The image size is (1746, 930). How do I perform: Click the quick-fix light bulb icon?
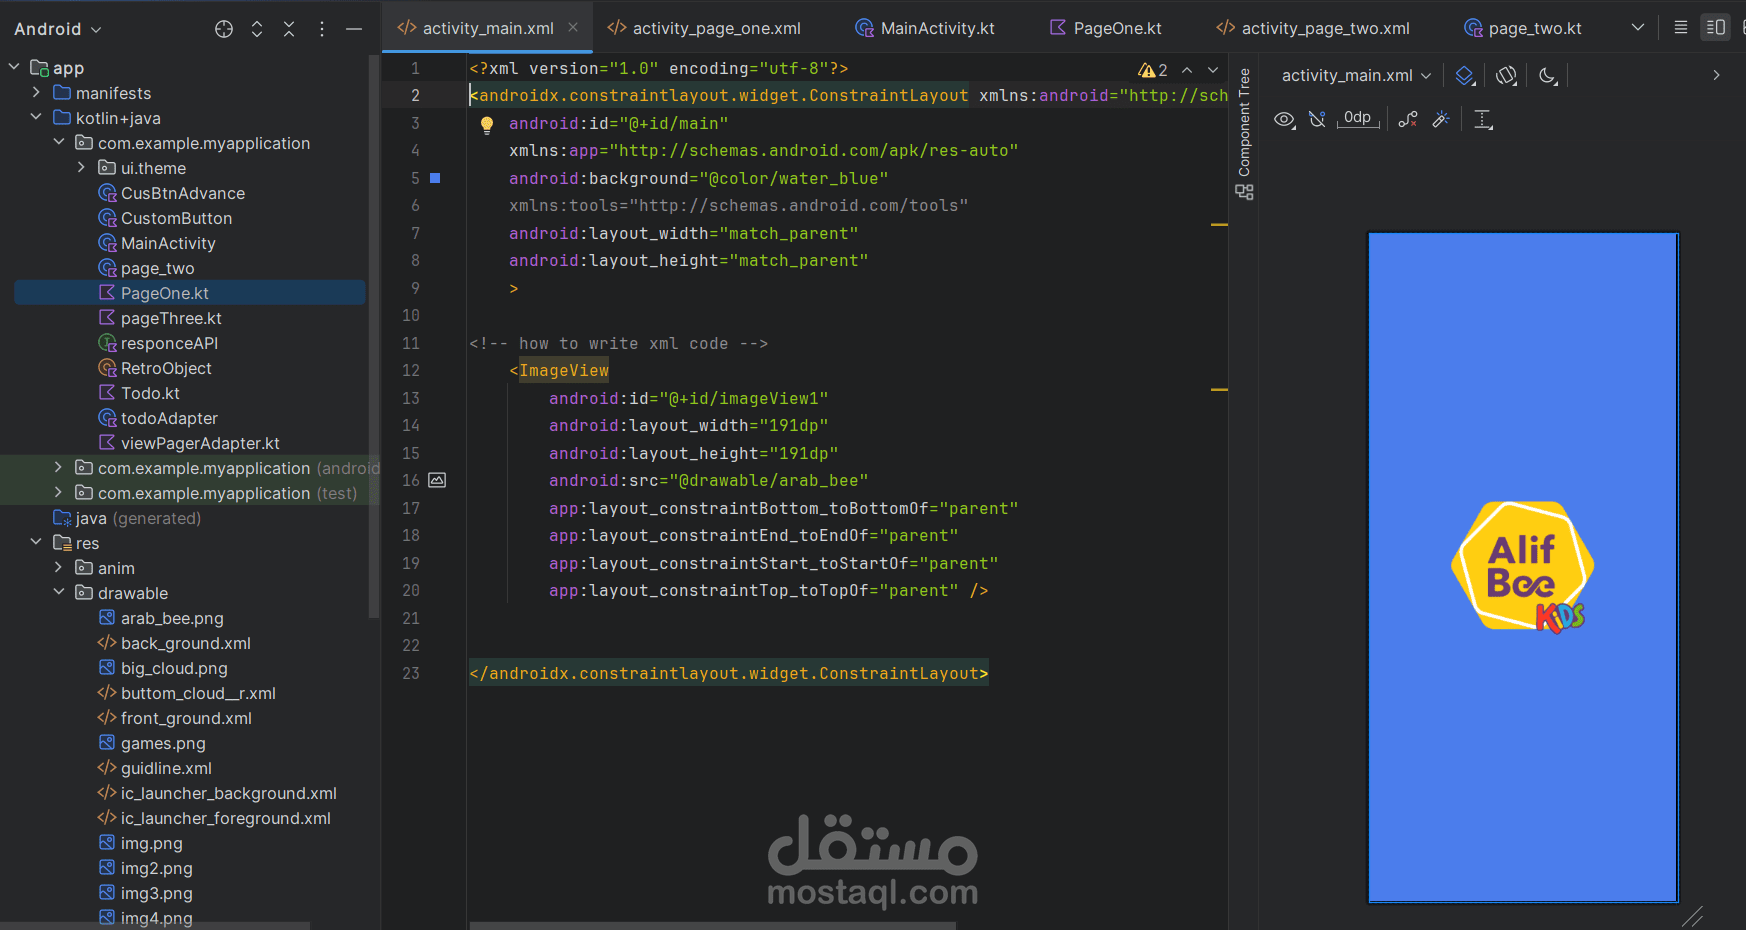pos(487,125)
